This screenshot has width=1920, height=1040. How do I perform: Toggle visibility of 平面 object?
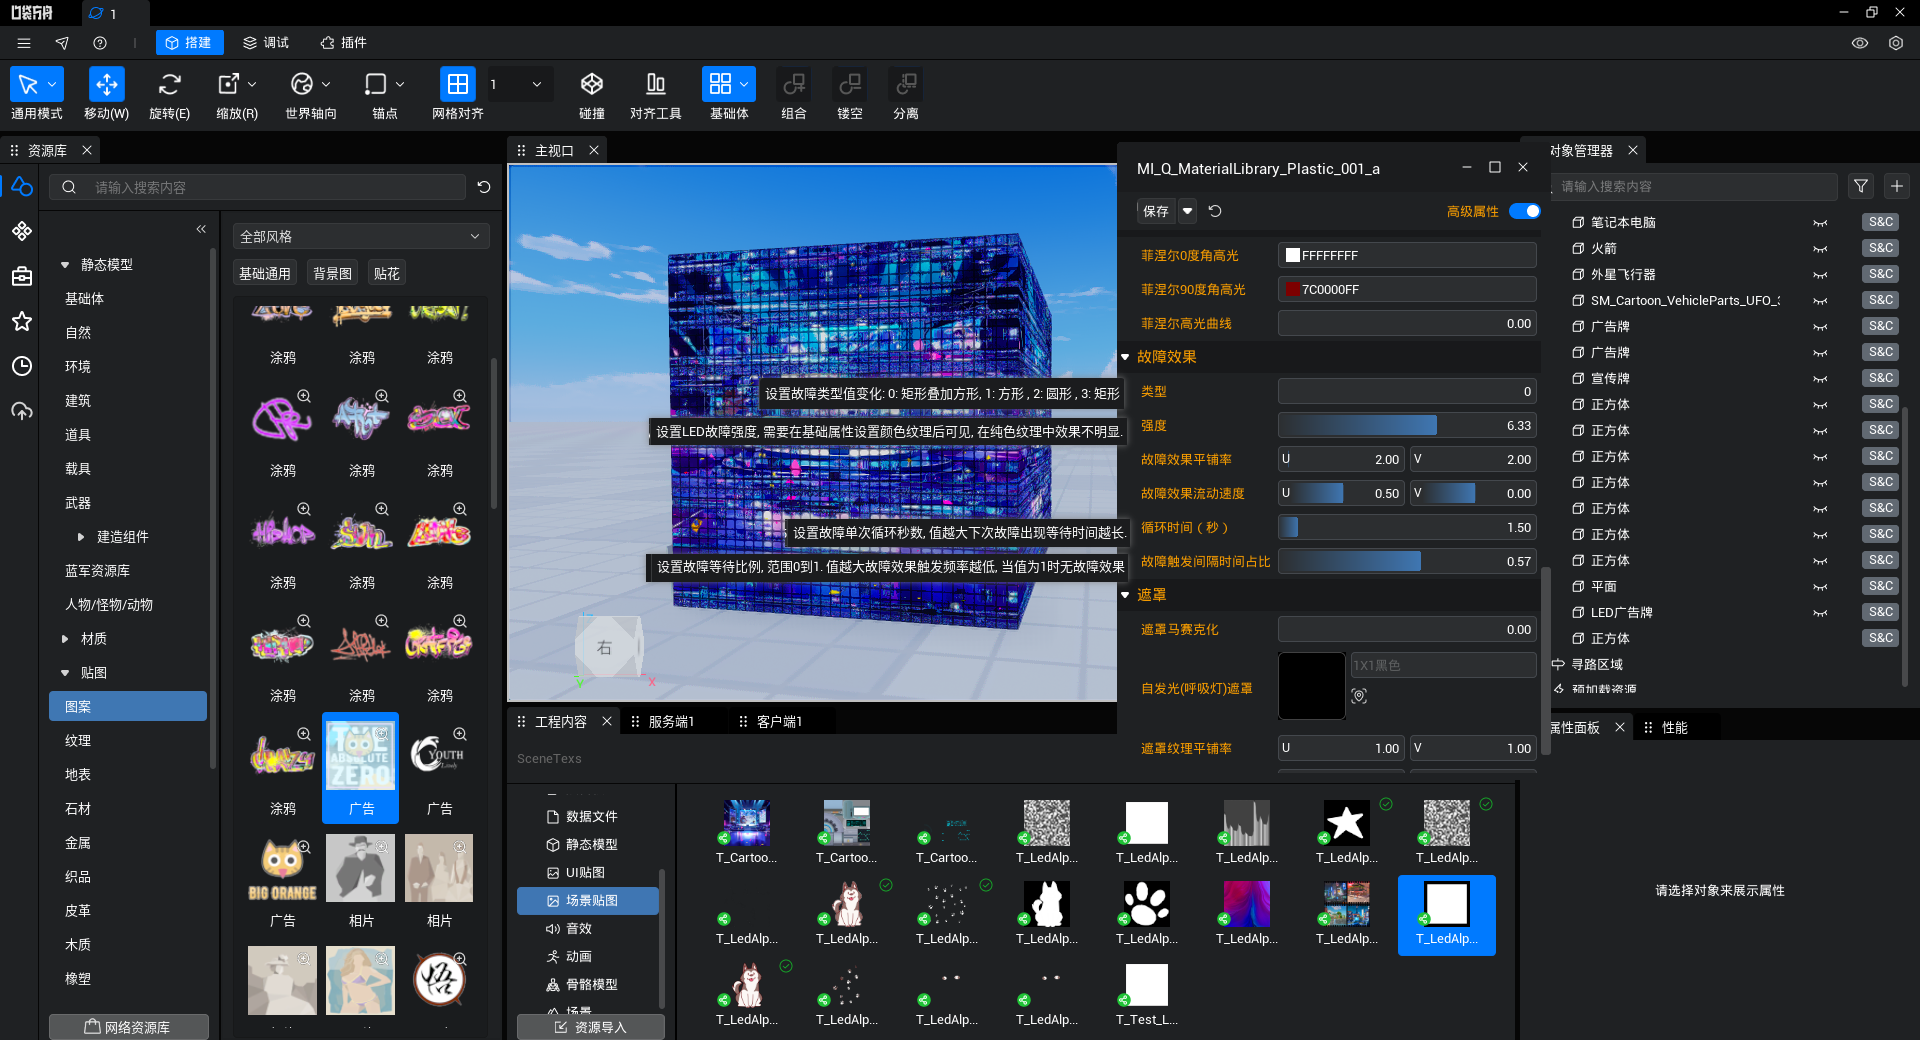pyautogui.click(x=1820, y=587)
